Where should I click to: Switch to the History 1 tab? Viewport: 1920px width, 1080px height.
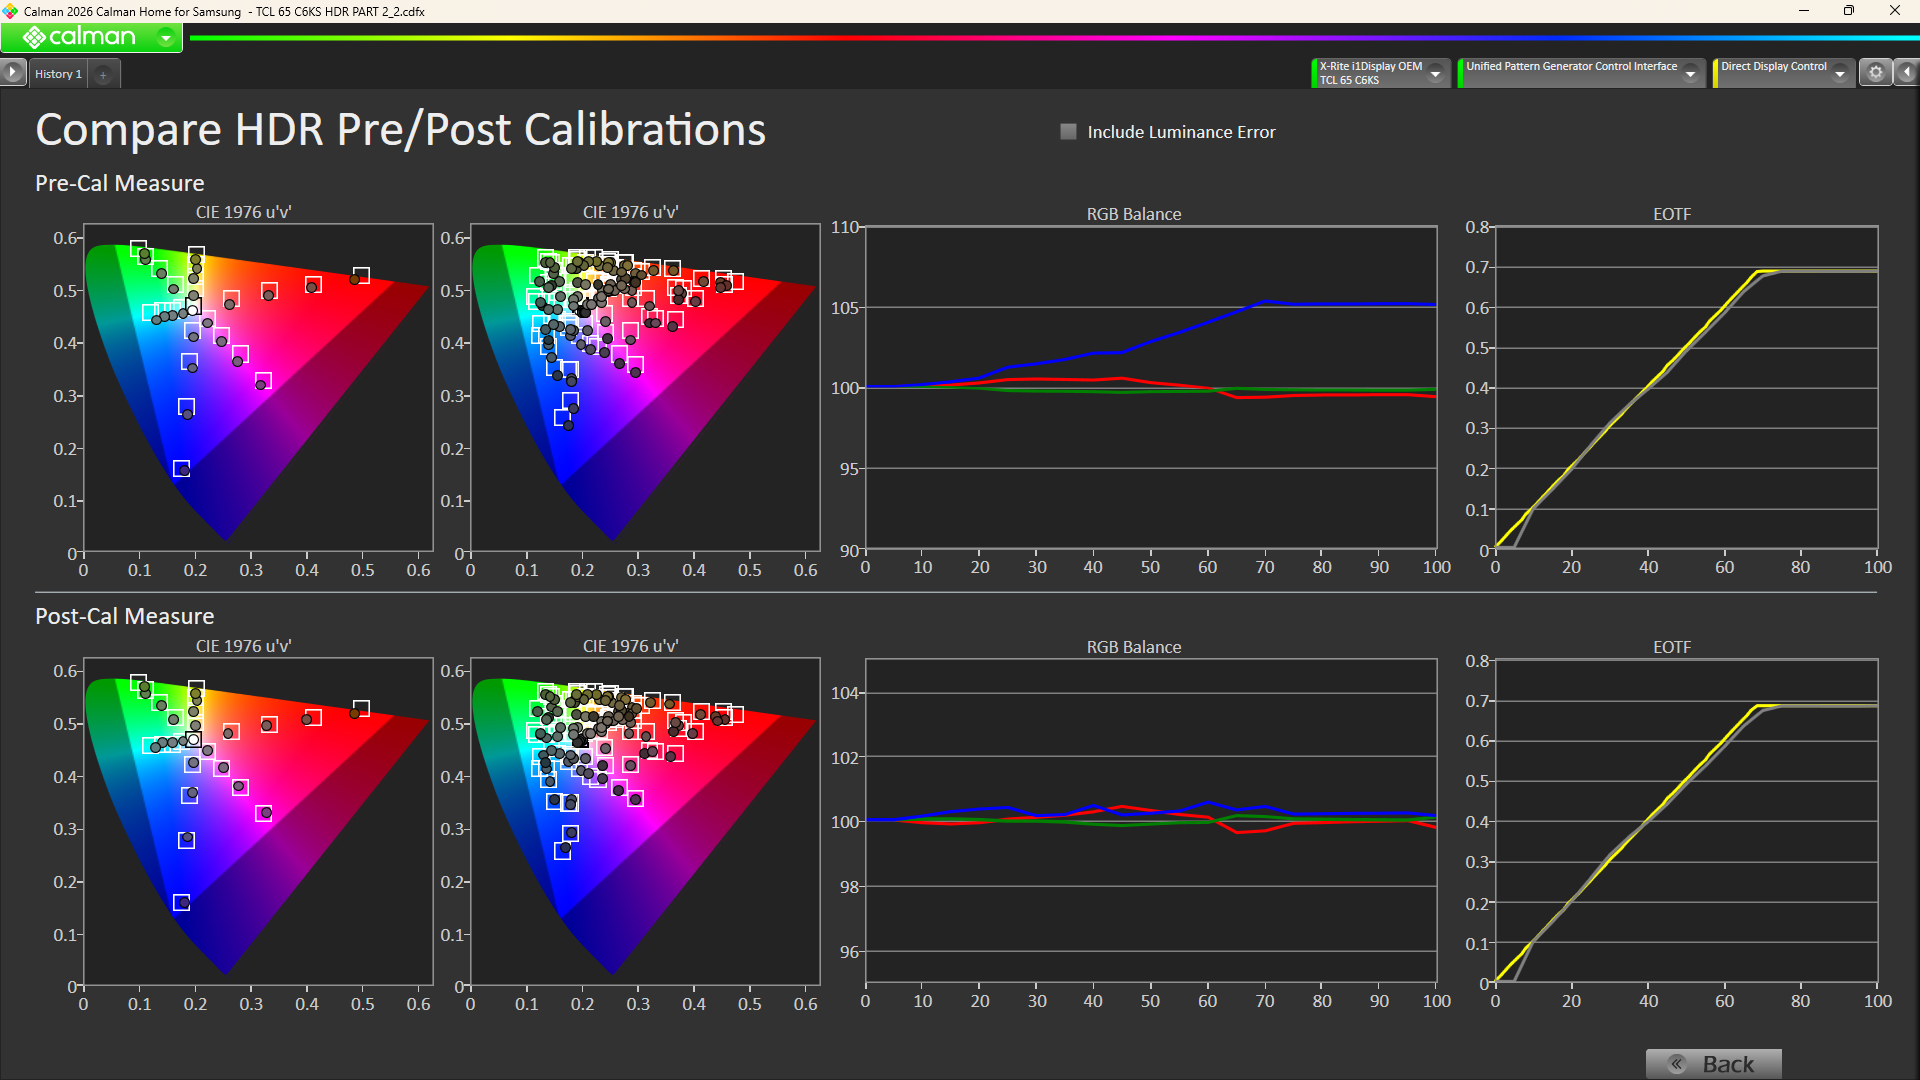click(58, 74)
